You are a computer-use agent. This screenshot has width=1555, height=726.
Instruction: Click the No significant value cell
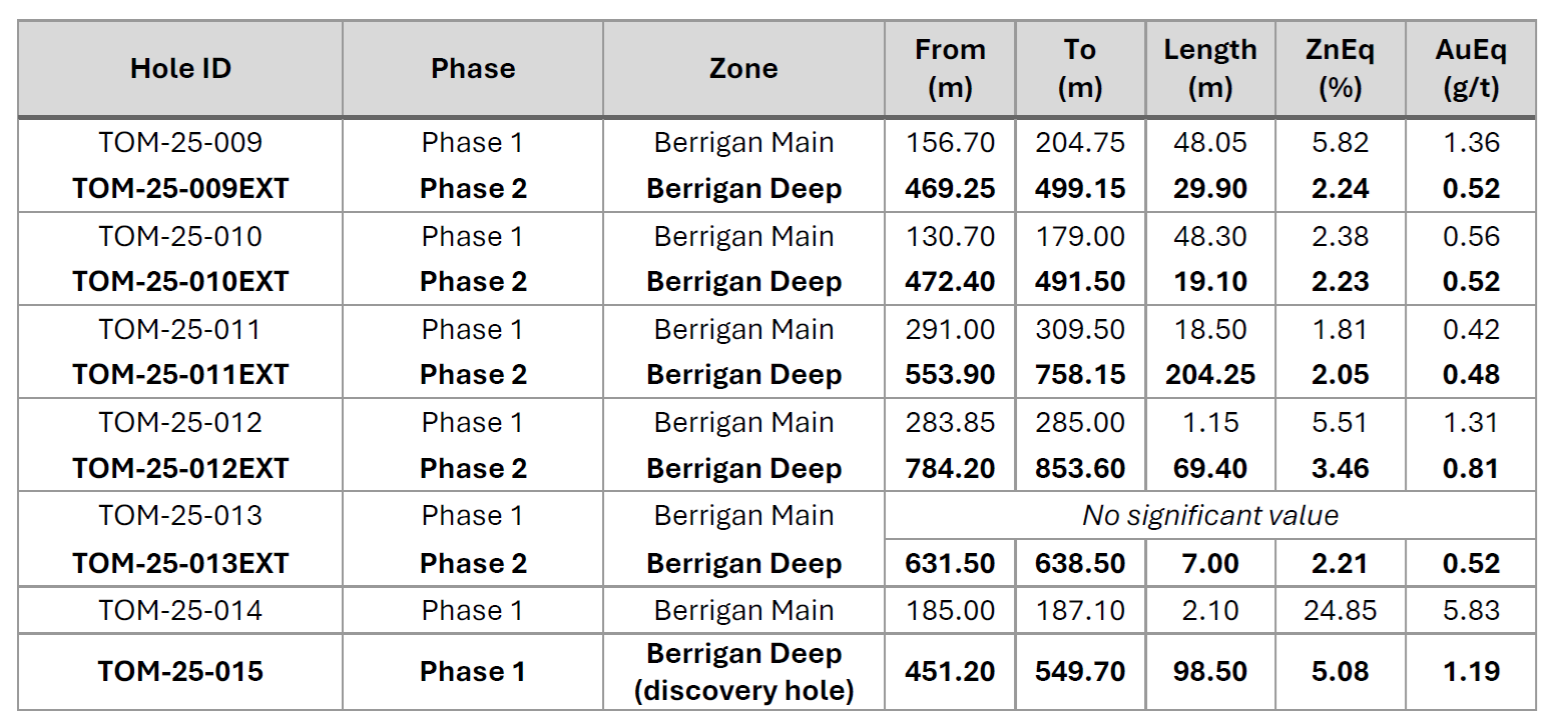(1210, 516)
